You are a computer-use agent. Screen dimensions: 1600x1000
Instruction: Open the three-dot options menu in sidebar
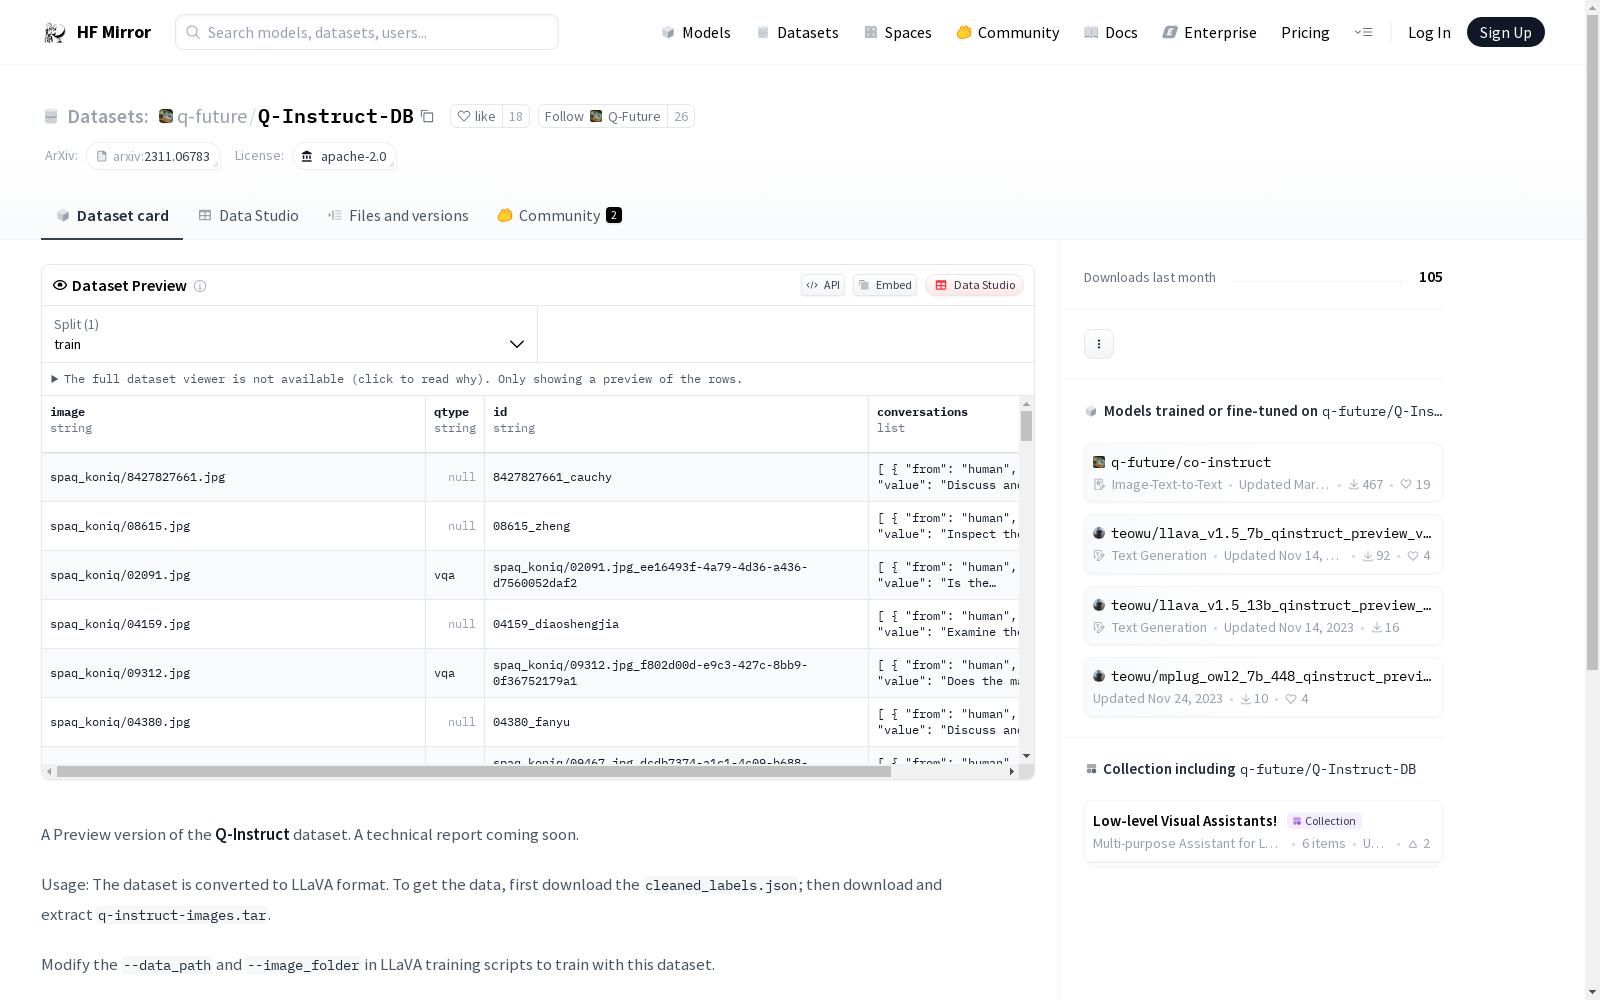[1099, 344]
